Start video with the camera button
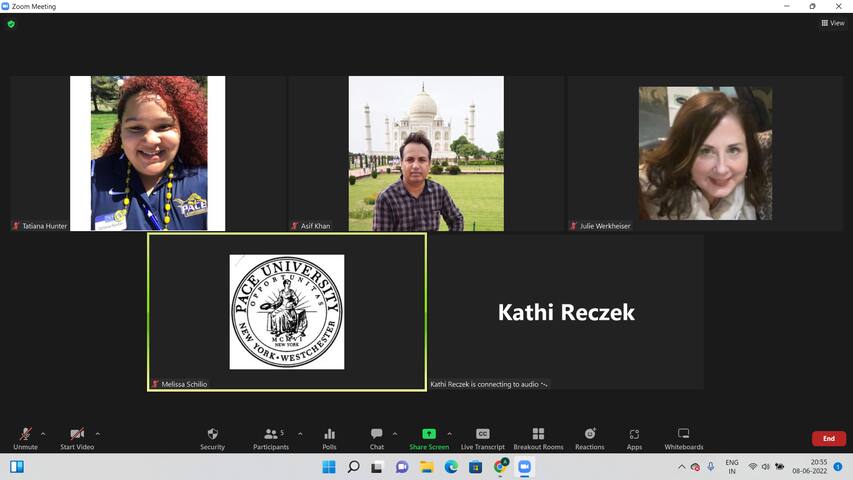Image resolution: width=853 pixels, height=480 pixels. (76, 438)
